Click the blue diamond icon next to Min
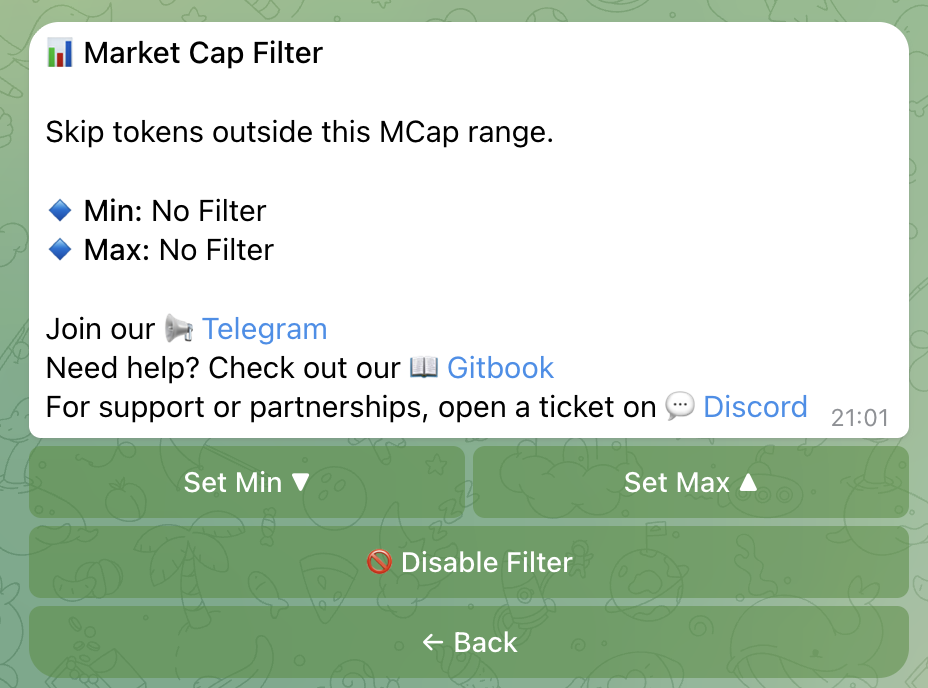Image resolution: width=928 pixels, height=688 pixels. pyautogui.click(x=59, y=209)
